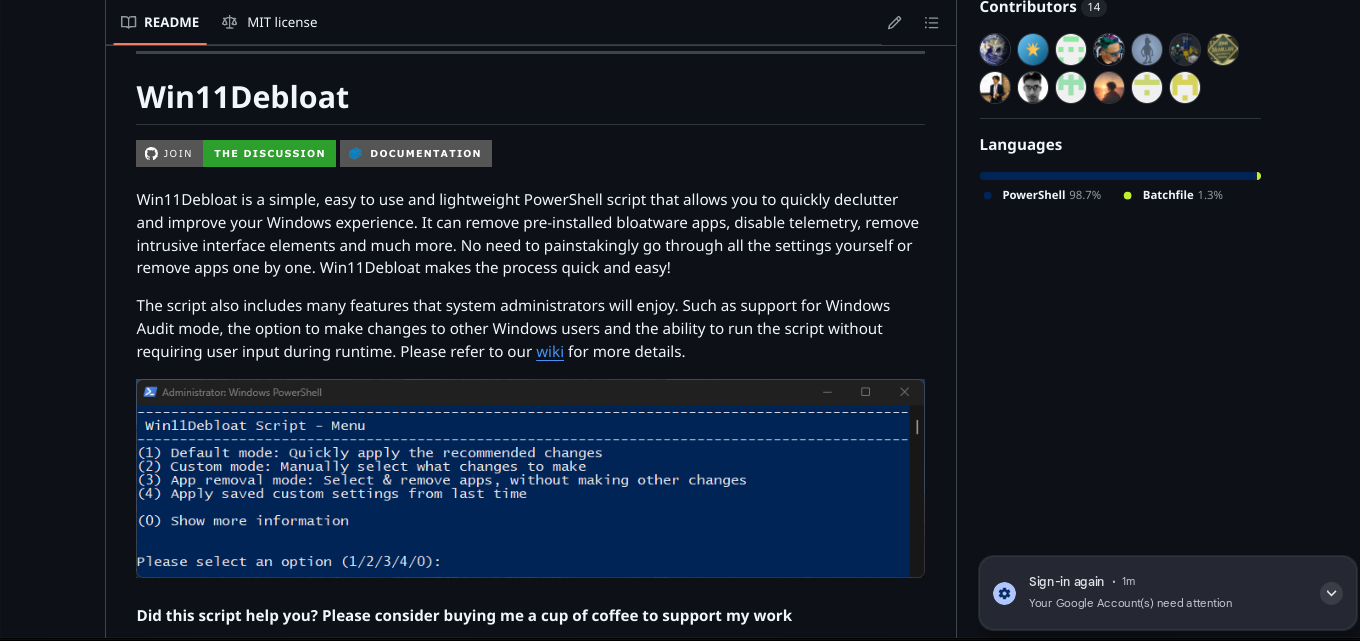
Task: Click the pencil edit README icon
Action: click(894, 22)
